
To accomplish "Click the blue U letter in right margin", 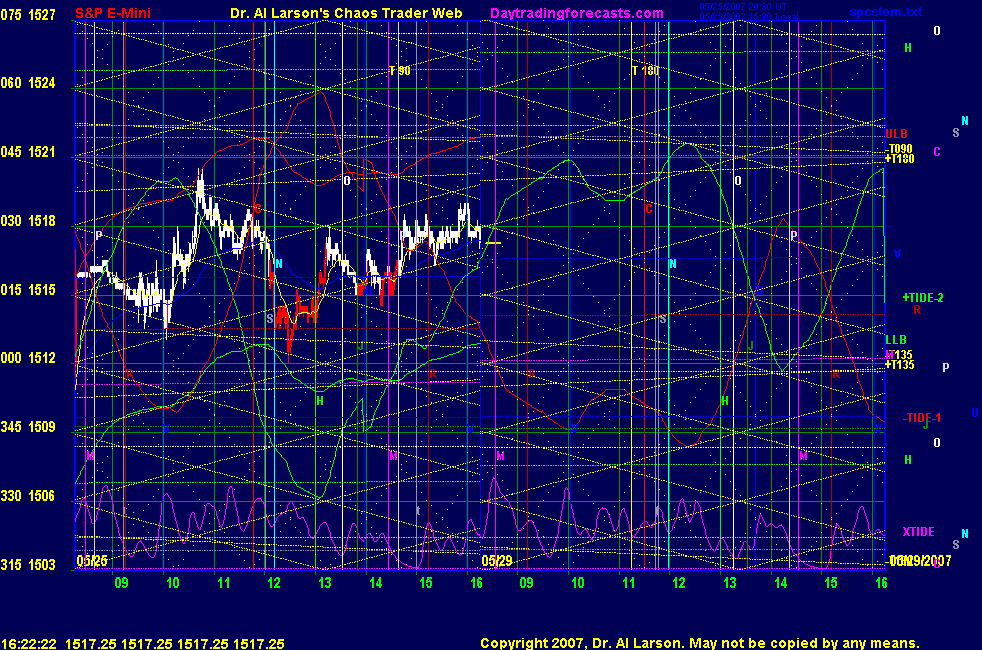I will (974, 413).
